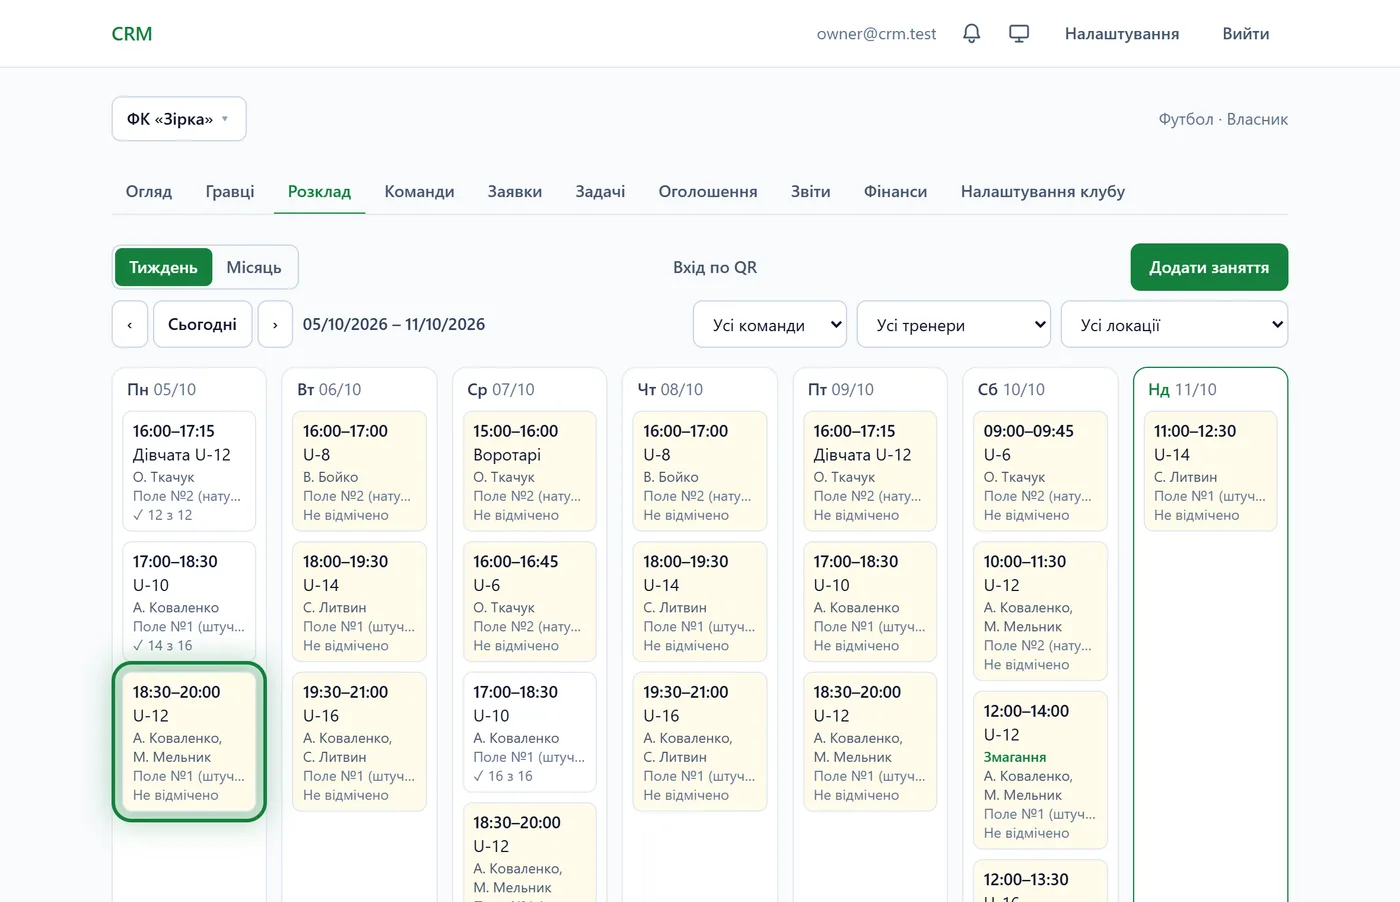1400x902 pixels.
Task: Open the Гравці tab
Action: click(230, 191)
